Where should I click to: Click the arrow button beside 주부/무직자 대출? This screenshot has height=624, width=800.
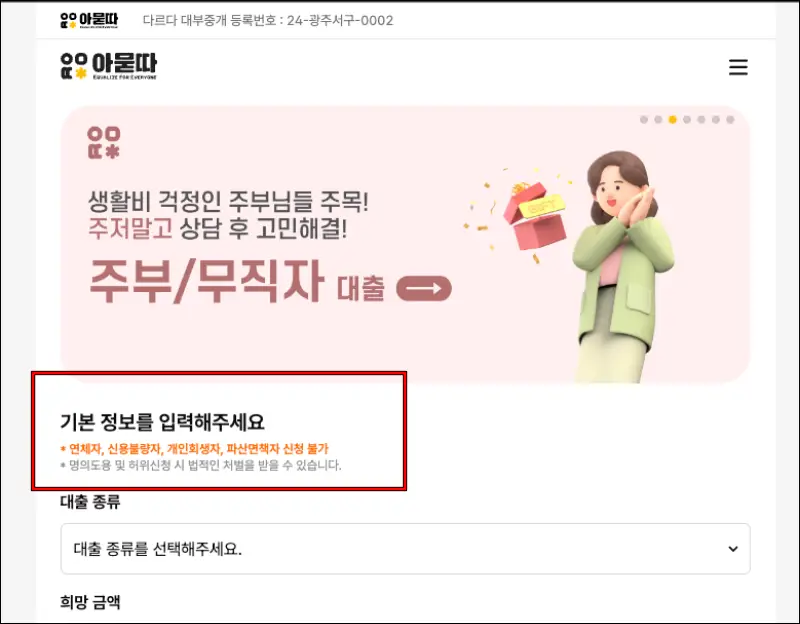(424, 289)
